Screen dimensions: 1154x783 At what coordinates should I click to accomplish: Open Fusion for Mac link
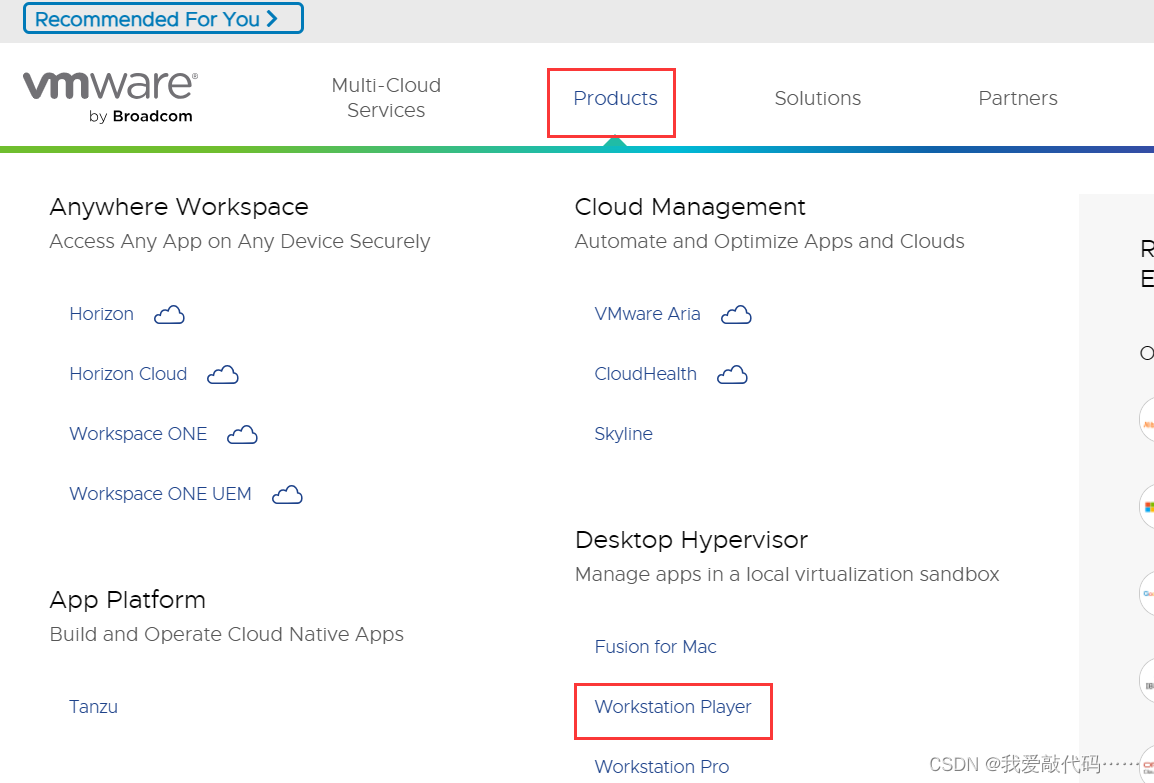click(655, 647)
